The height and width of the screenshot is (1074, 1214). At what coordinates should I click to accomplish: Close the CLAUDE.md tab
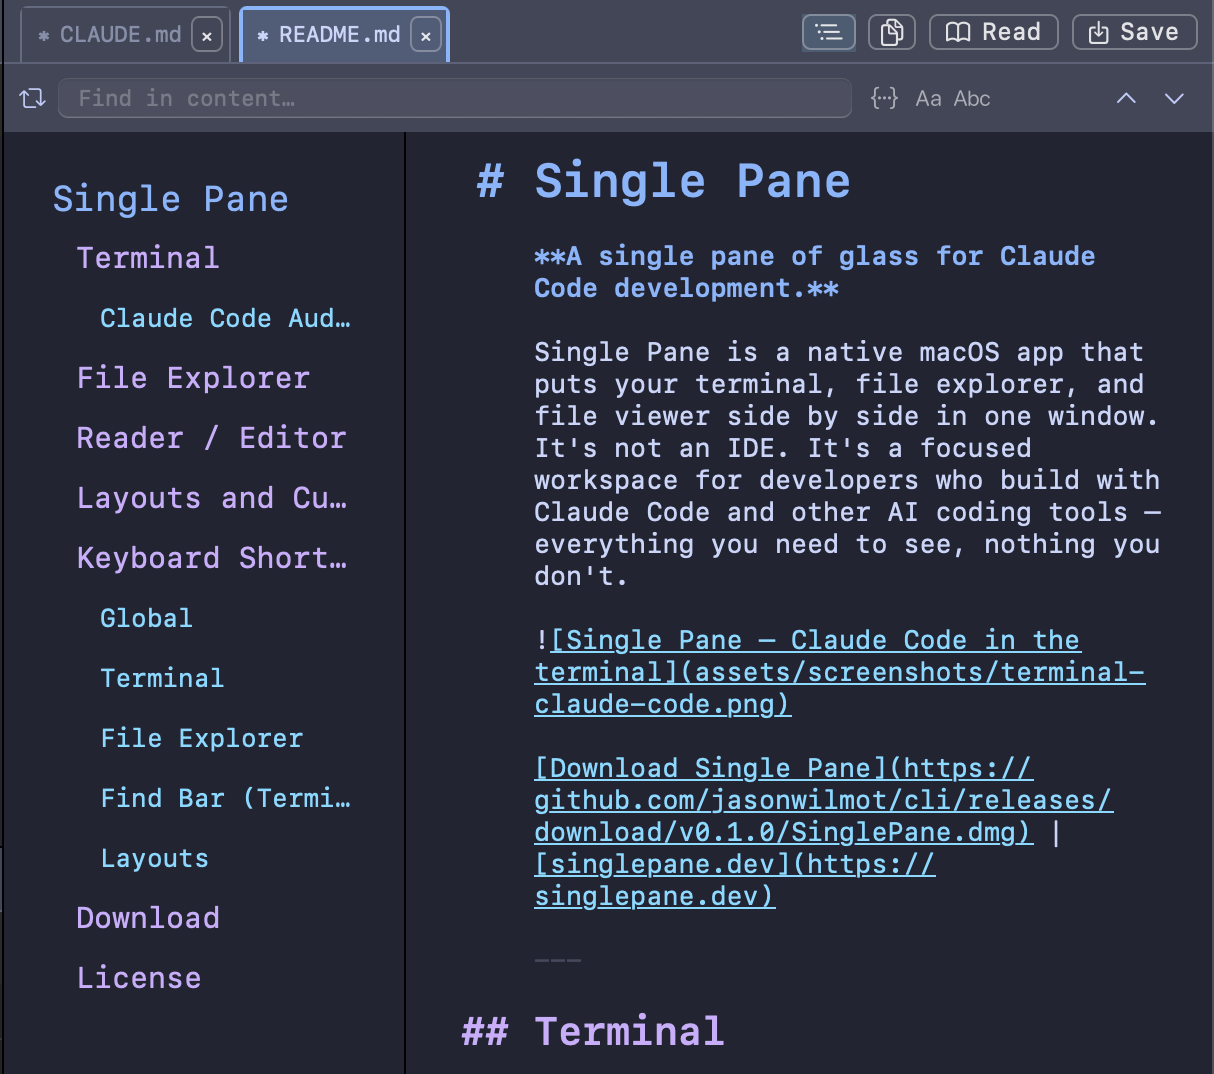206,33
